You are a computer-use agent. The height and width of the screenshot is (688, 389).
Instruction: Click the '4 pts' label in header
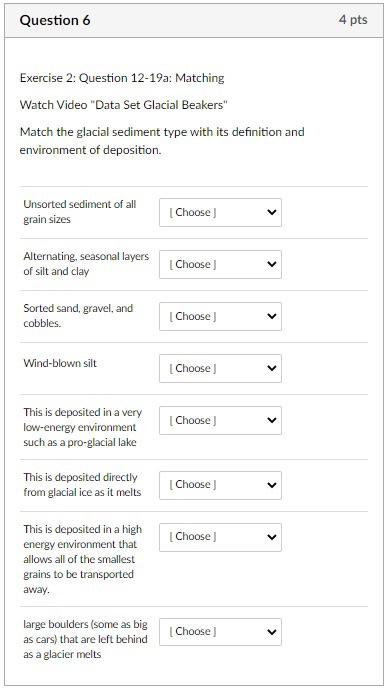[353, 20]
